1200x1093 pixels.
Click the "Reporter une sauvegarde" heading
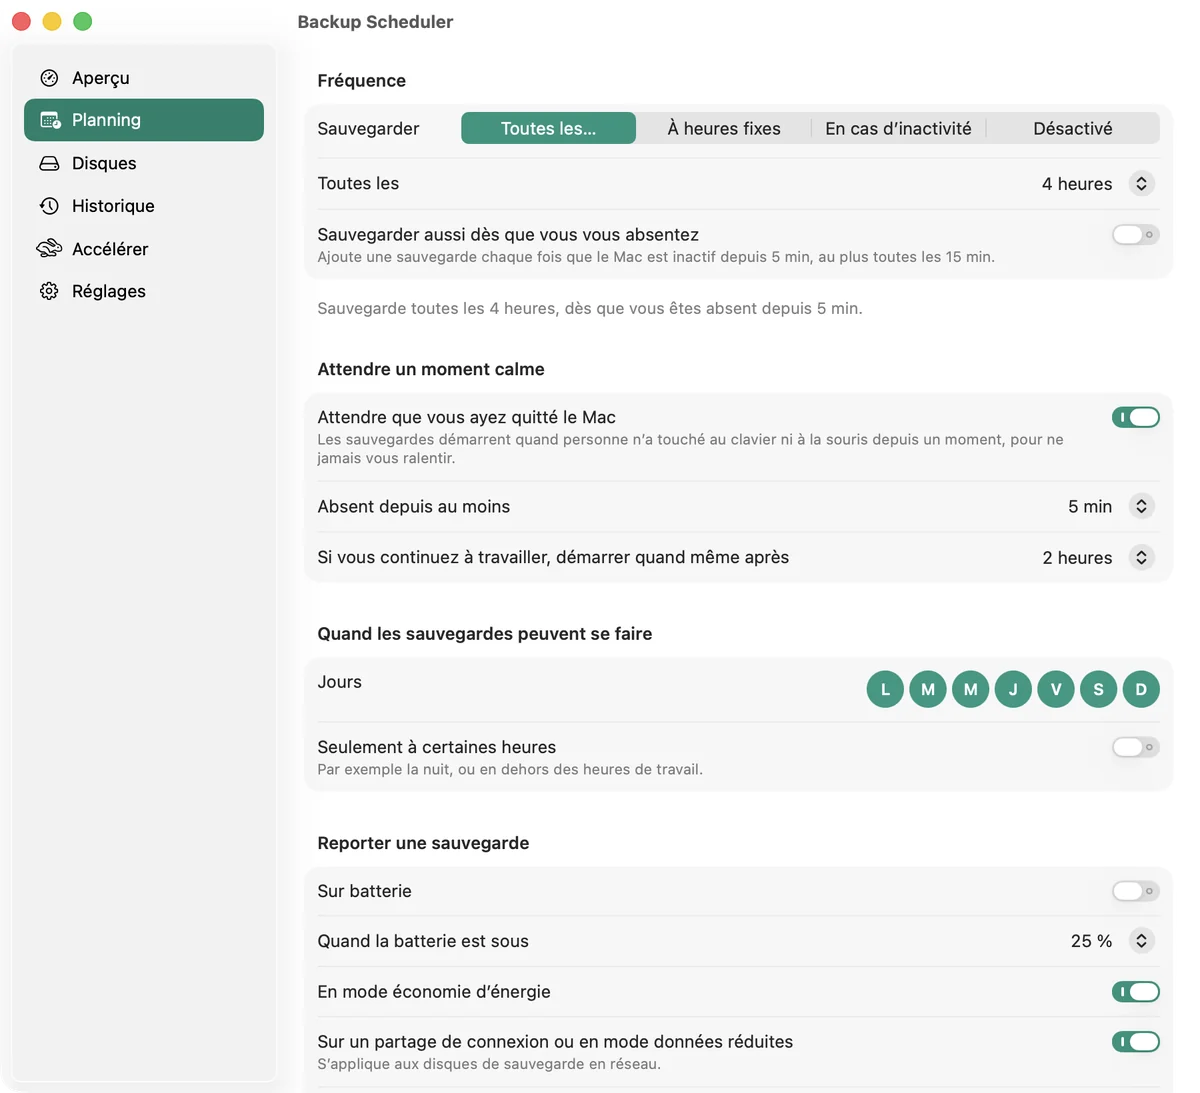pyautogui.click(x=423, y=843)
